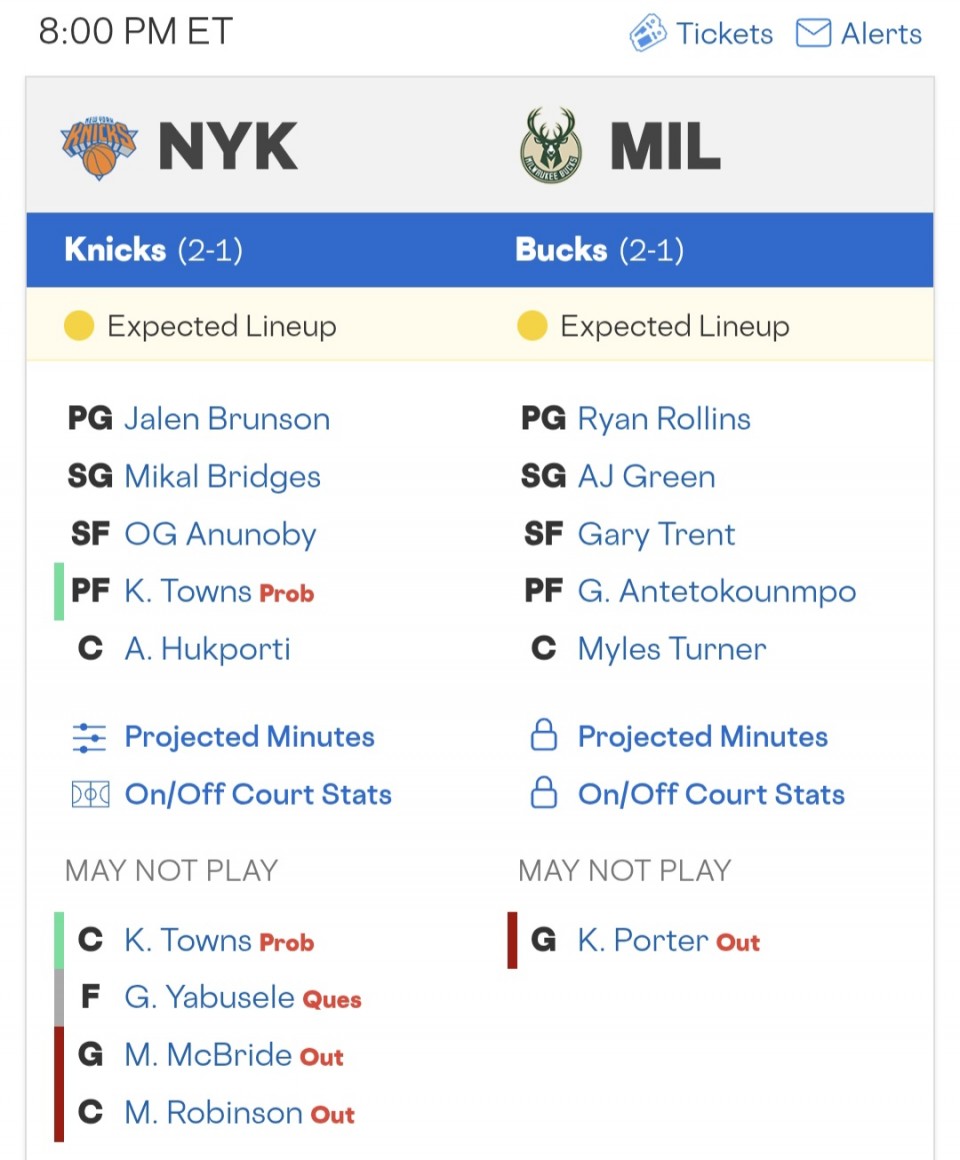Click the Alerts envelope icon

813,34
